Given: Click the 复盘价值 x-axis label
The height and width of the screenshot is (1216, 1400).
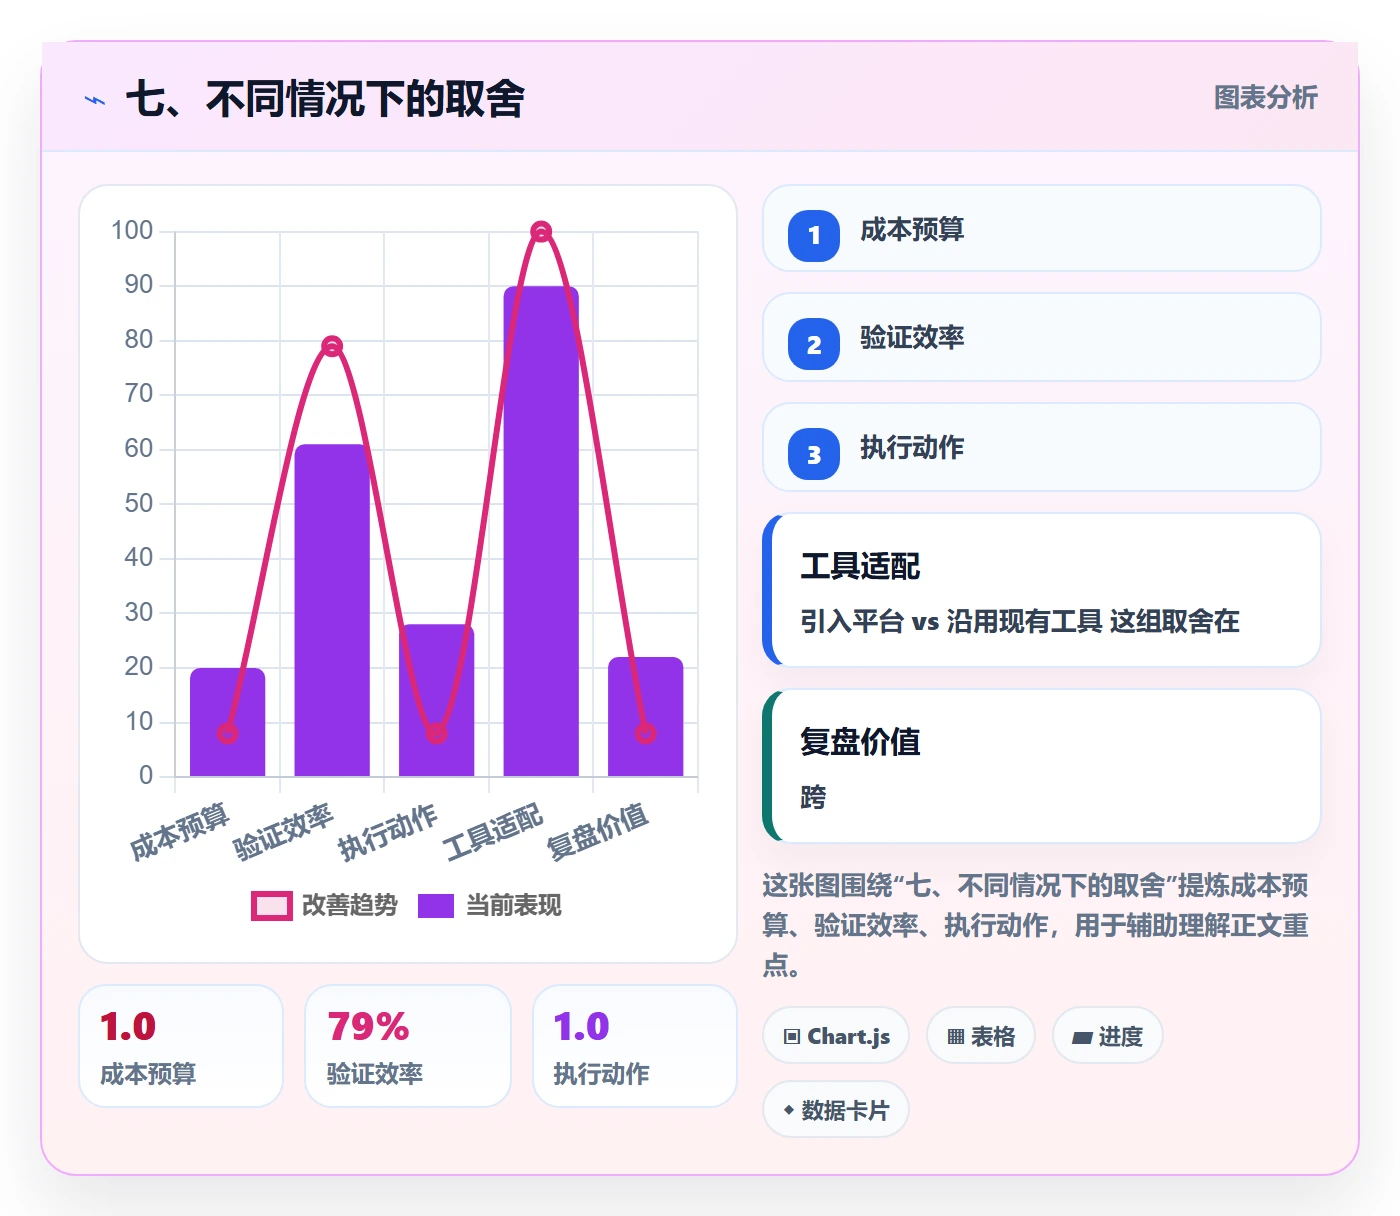Looking at the screenshot, I should 597,831.
